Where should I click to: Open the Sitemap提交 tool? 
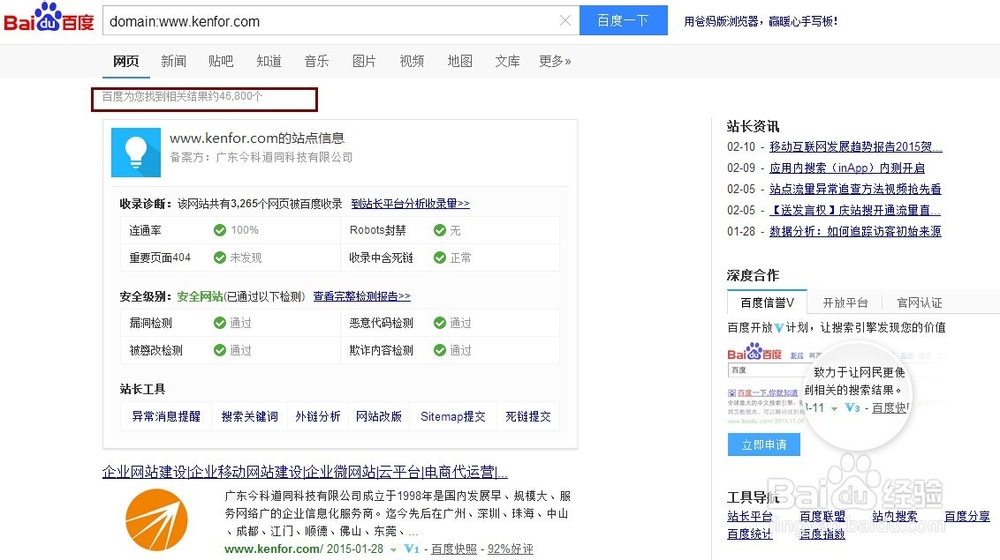(x=453, y=416)
